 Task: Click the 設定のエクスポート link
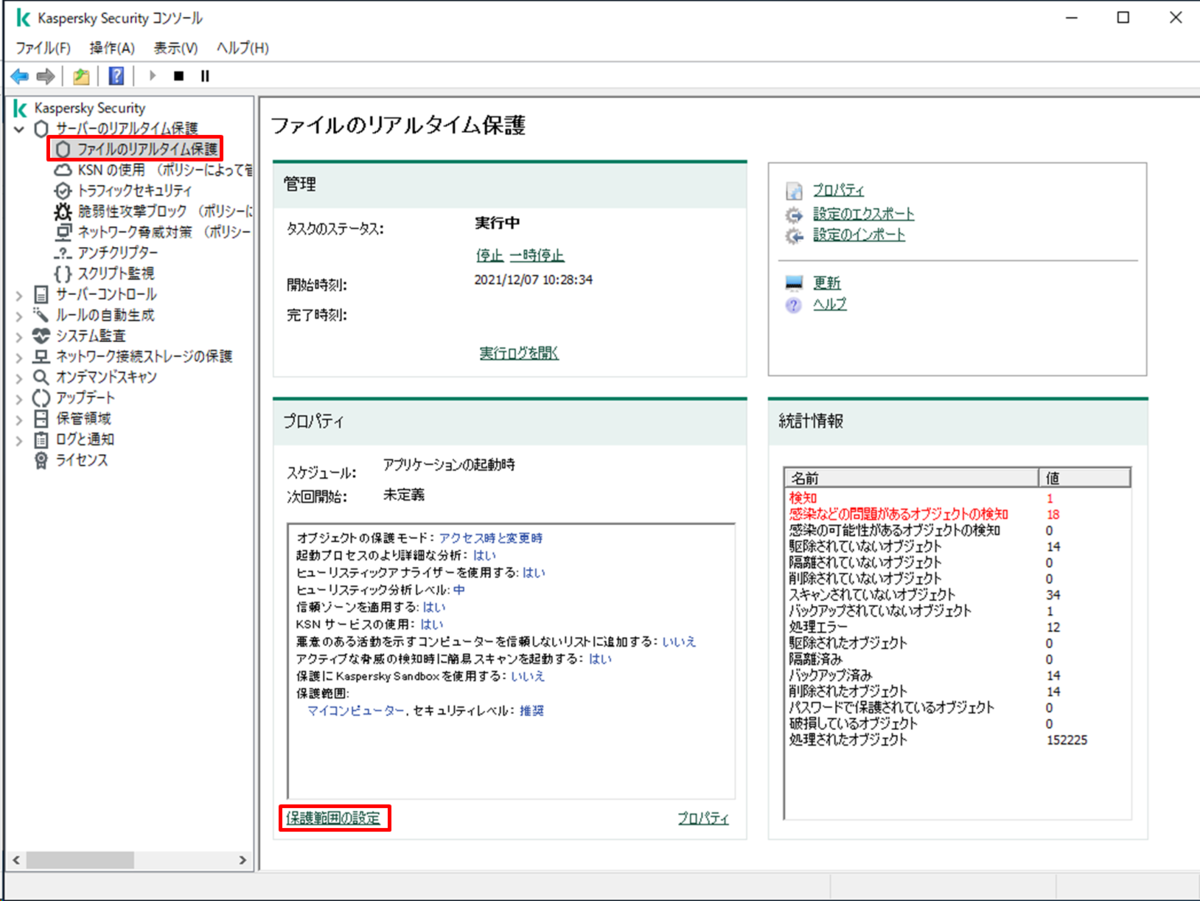point(863,214)
